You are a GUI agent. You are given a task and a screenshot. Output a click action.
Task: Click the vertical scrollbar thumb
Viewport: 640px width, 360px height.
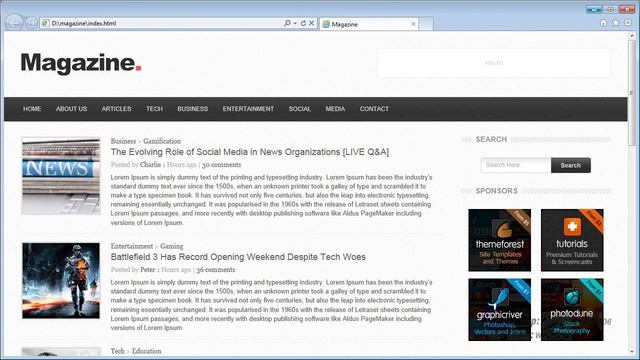pos(631,93)
